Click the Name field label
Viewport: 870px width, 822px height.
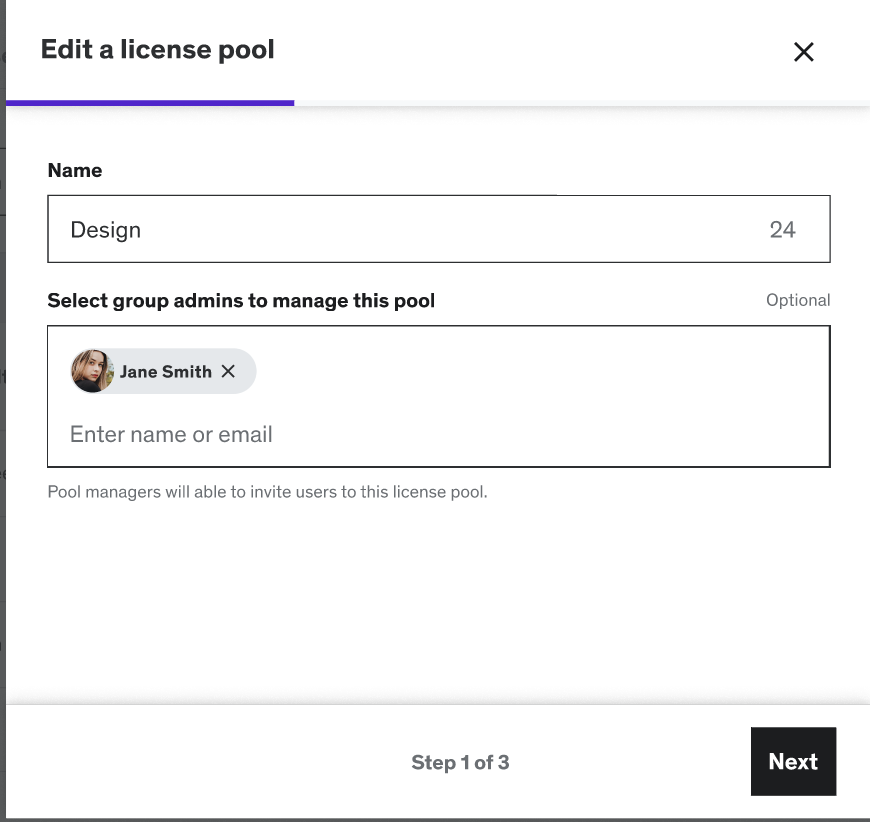point(75,170)
